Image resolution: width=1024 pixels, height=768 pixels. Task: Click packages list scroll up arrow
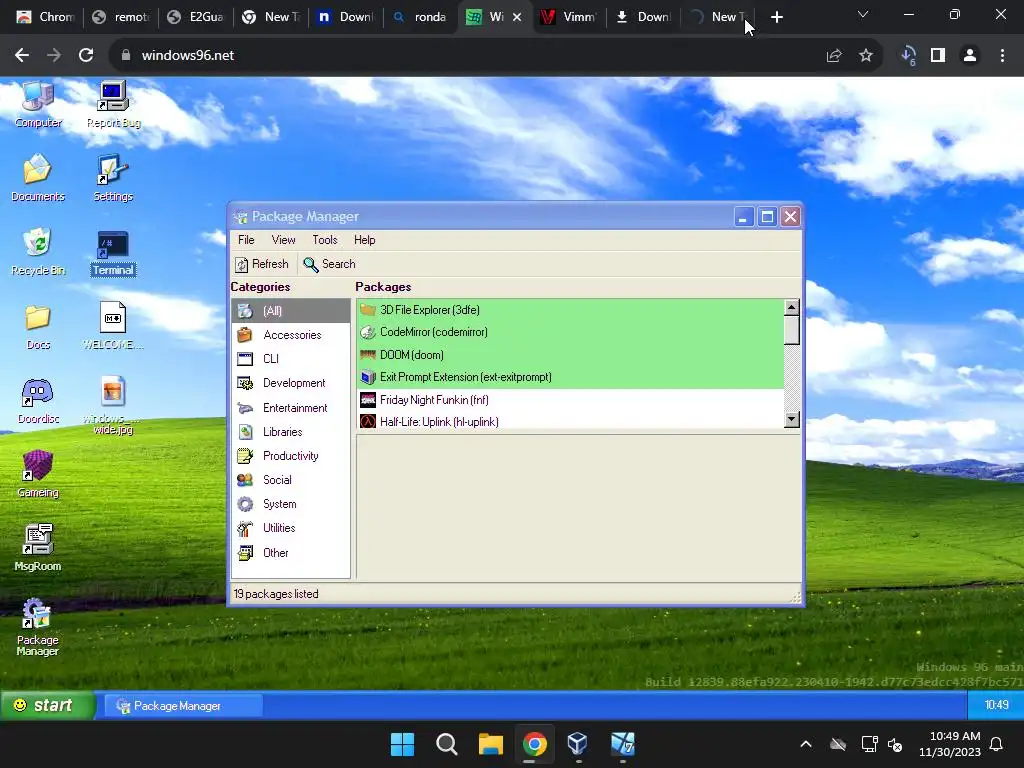point(792,307)
